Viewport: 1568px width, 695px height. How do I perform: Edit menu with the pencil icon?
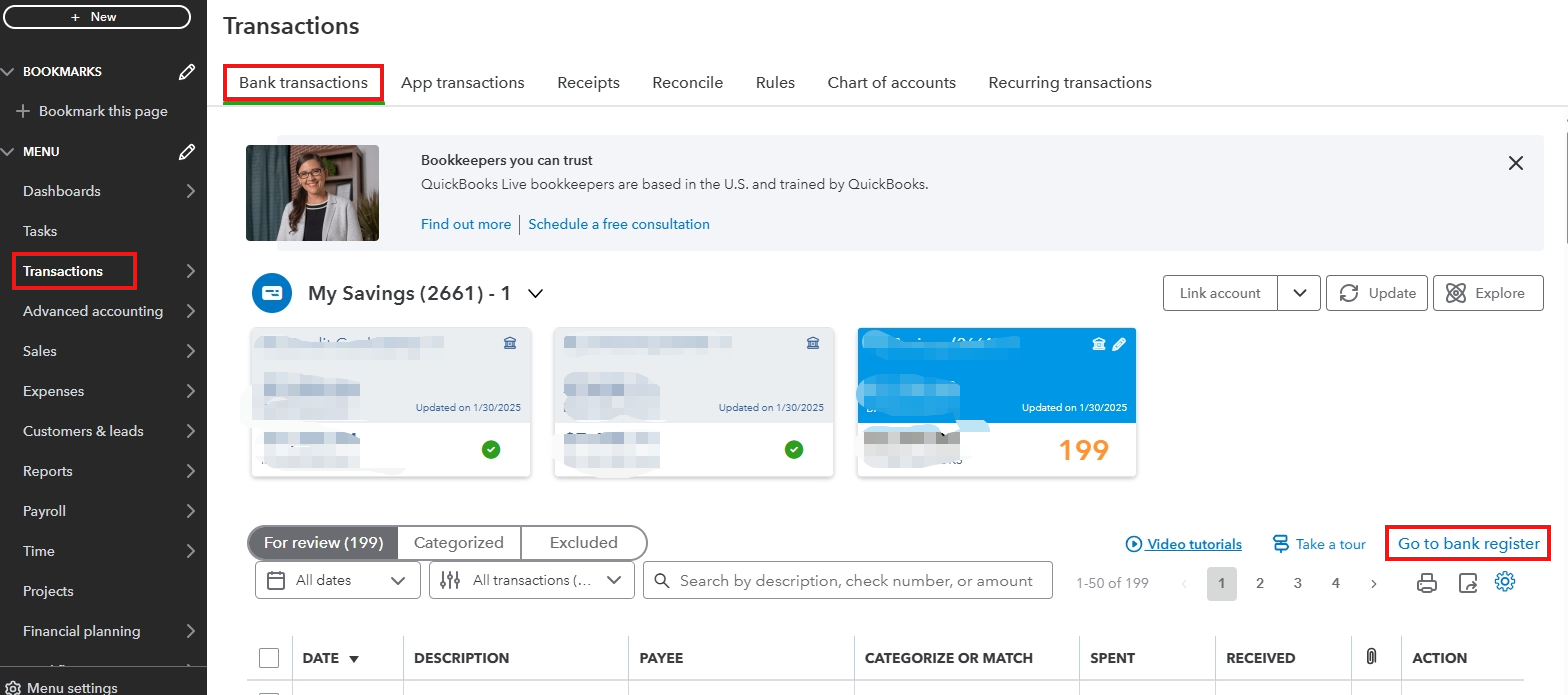pos(187,152)
